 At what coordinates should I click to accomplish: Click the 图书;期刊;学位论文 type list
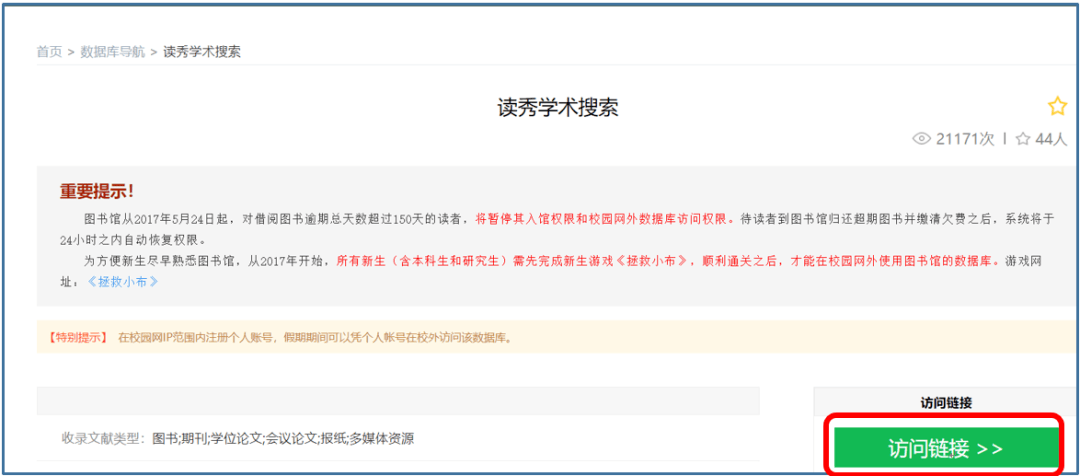tap(283, 439)
